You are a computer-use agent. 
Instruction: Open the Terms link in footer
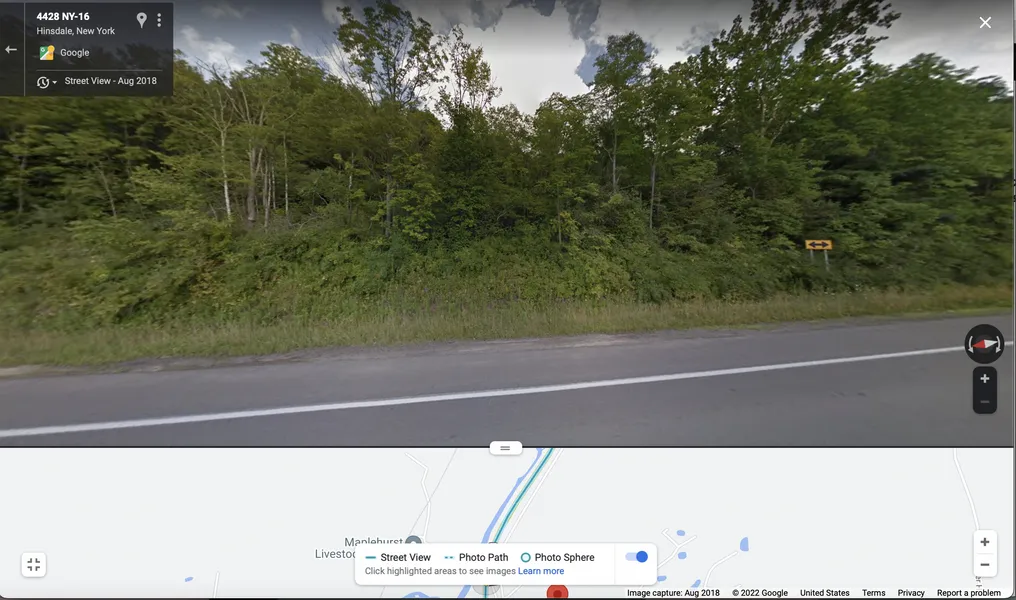[873, 593]
